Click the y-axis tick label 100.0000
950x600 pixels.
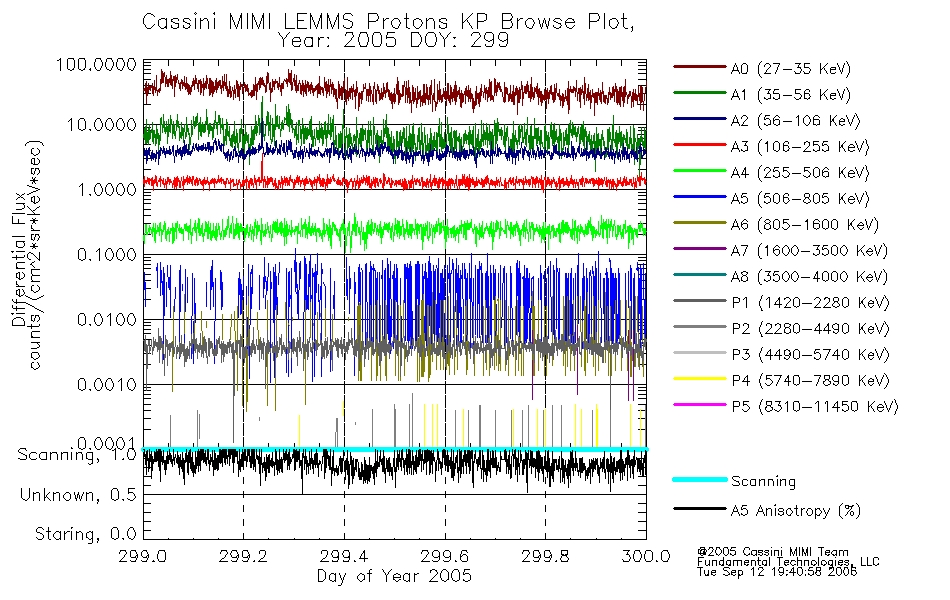pos(96,65)
